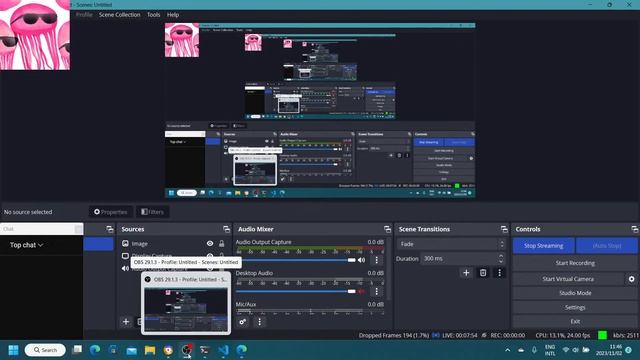The width and height of the screenshot is (640, 360).
Task: Open OBS Settings from Controls
Action: [x=575, y=307]
